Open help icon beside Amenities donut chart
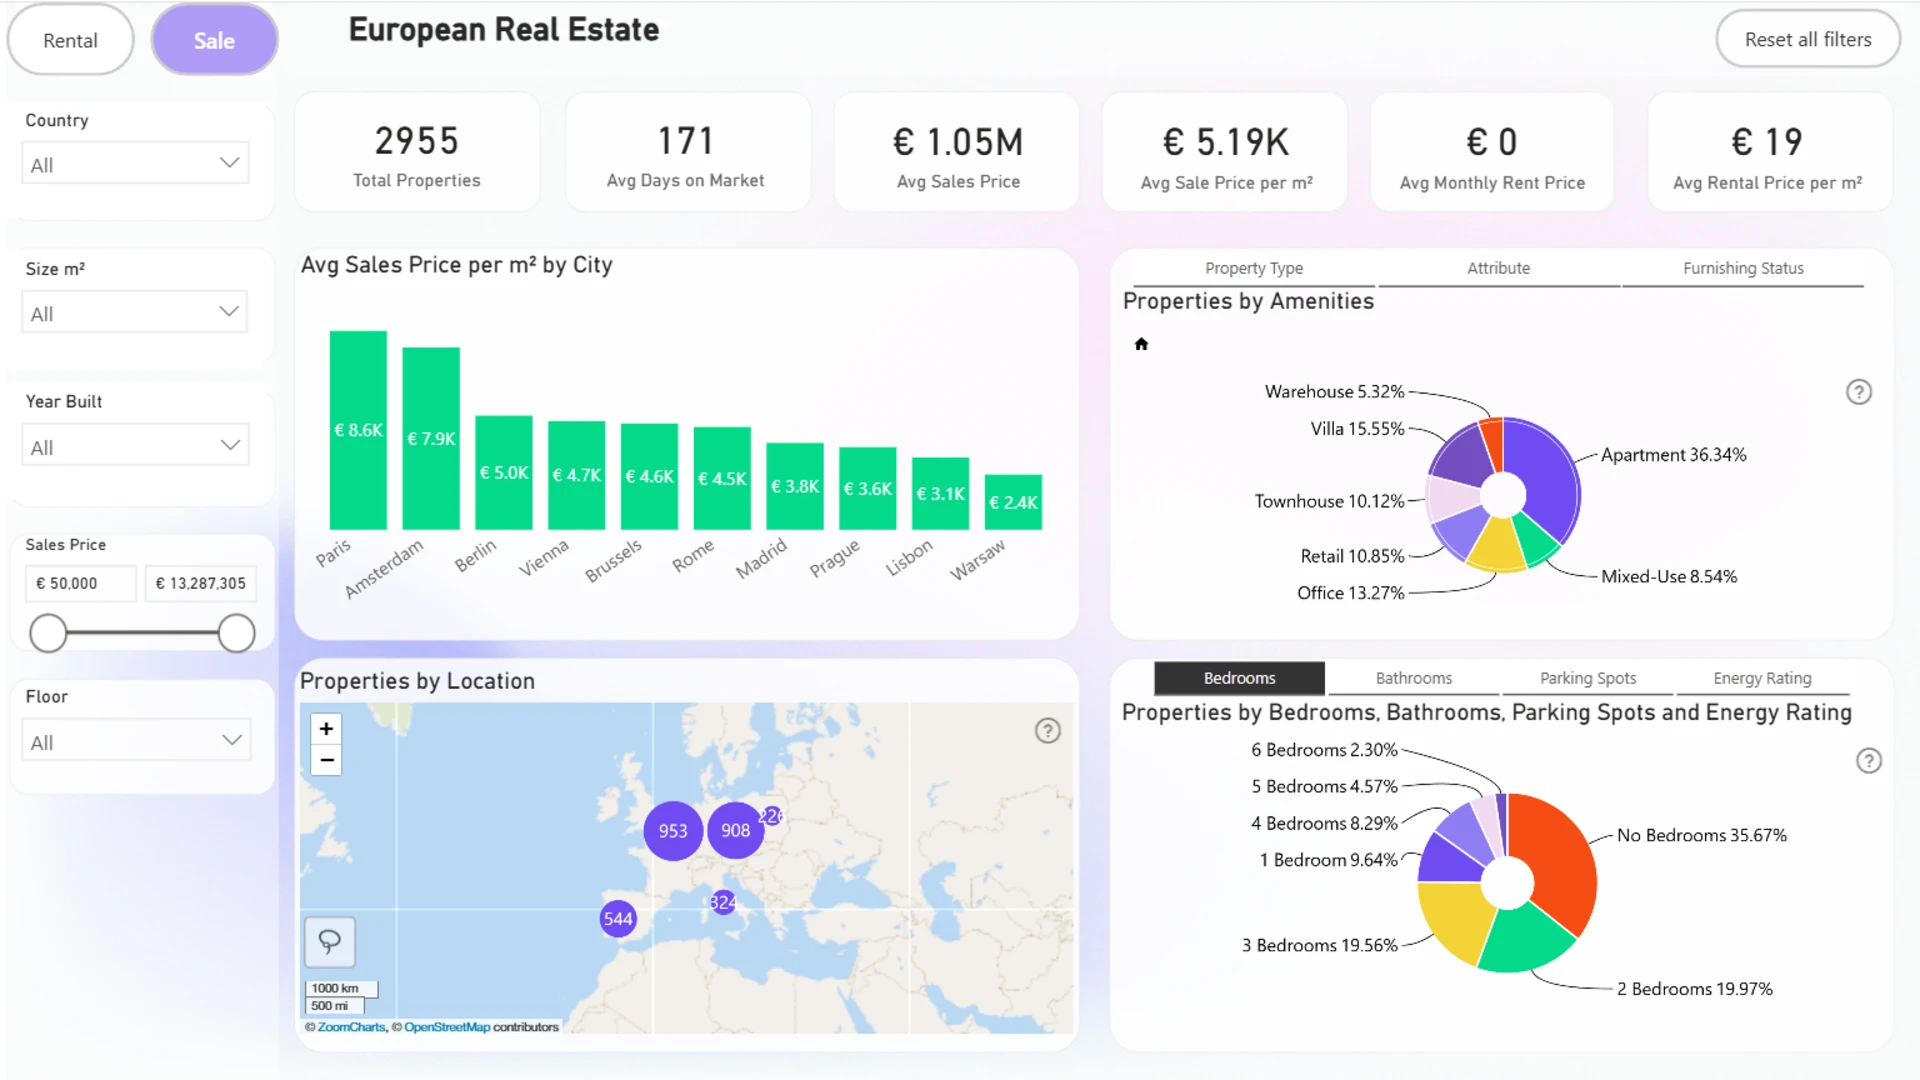This screenshot has height=1080, width=1920. pos(1858,392)
